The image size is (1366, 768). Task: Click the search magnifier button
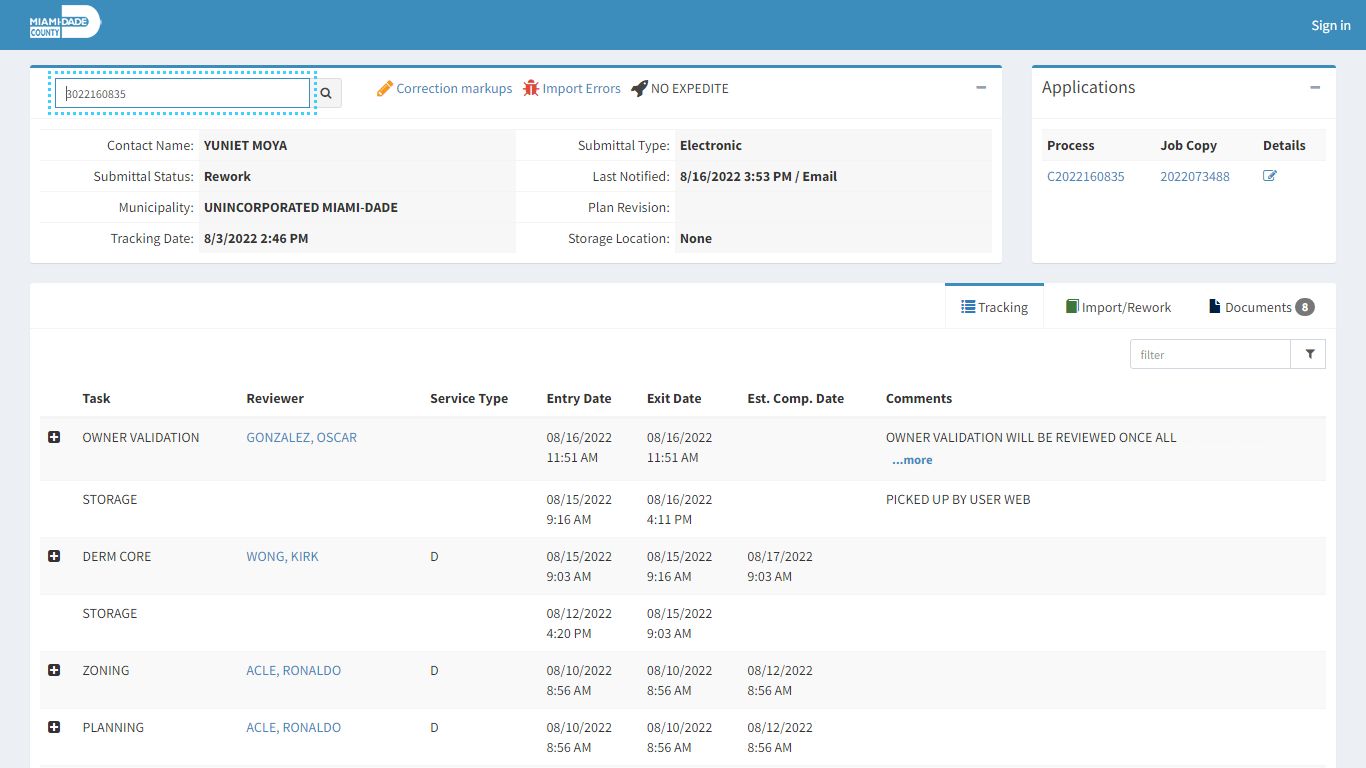point(326,93)
